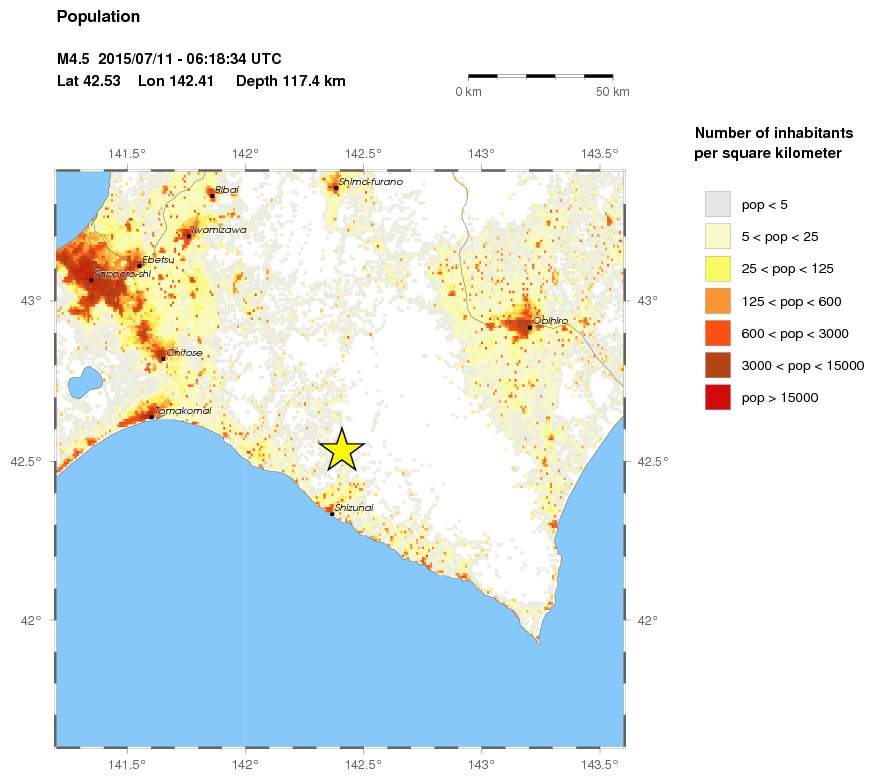The height and width of the screenshot is (779, 874).
Task: Click the Iwamizawa city marker
Action: coord(189,236)
